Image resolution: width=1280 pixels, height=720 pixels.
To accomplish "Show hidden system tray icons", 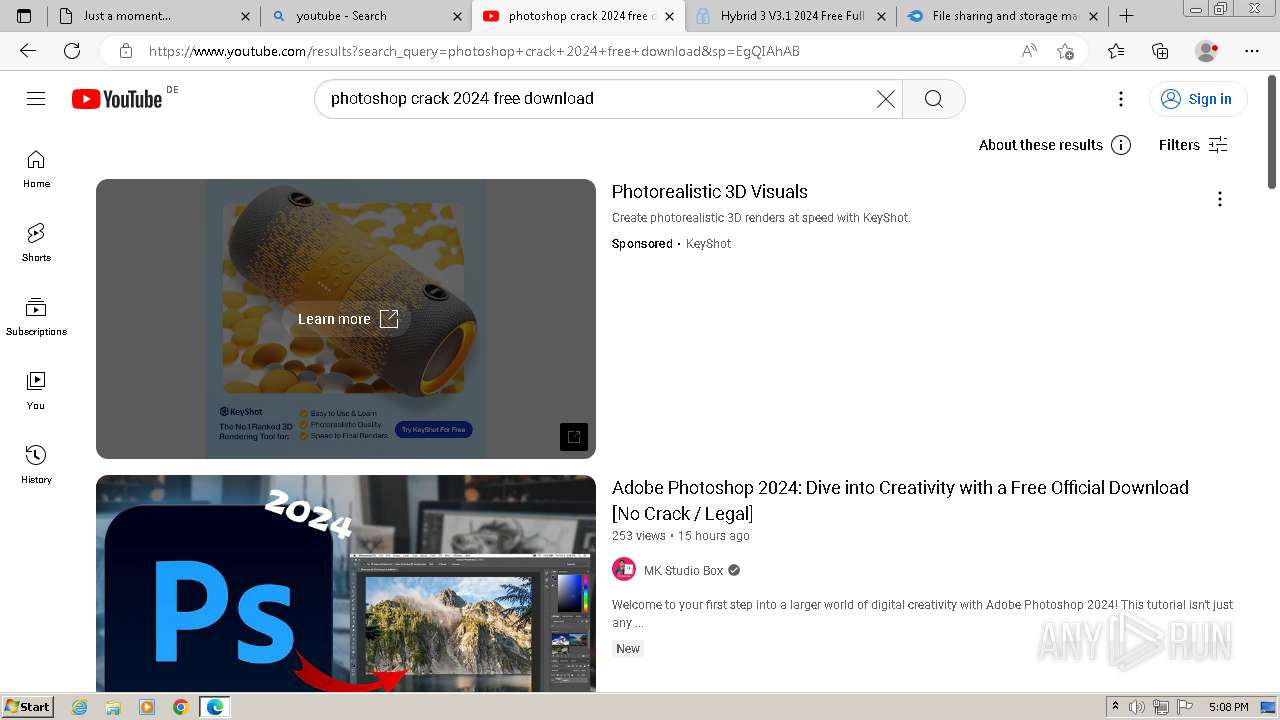I will [x=1115, y=707].
